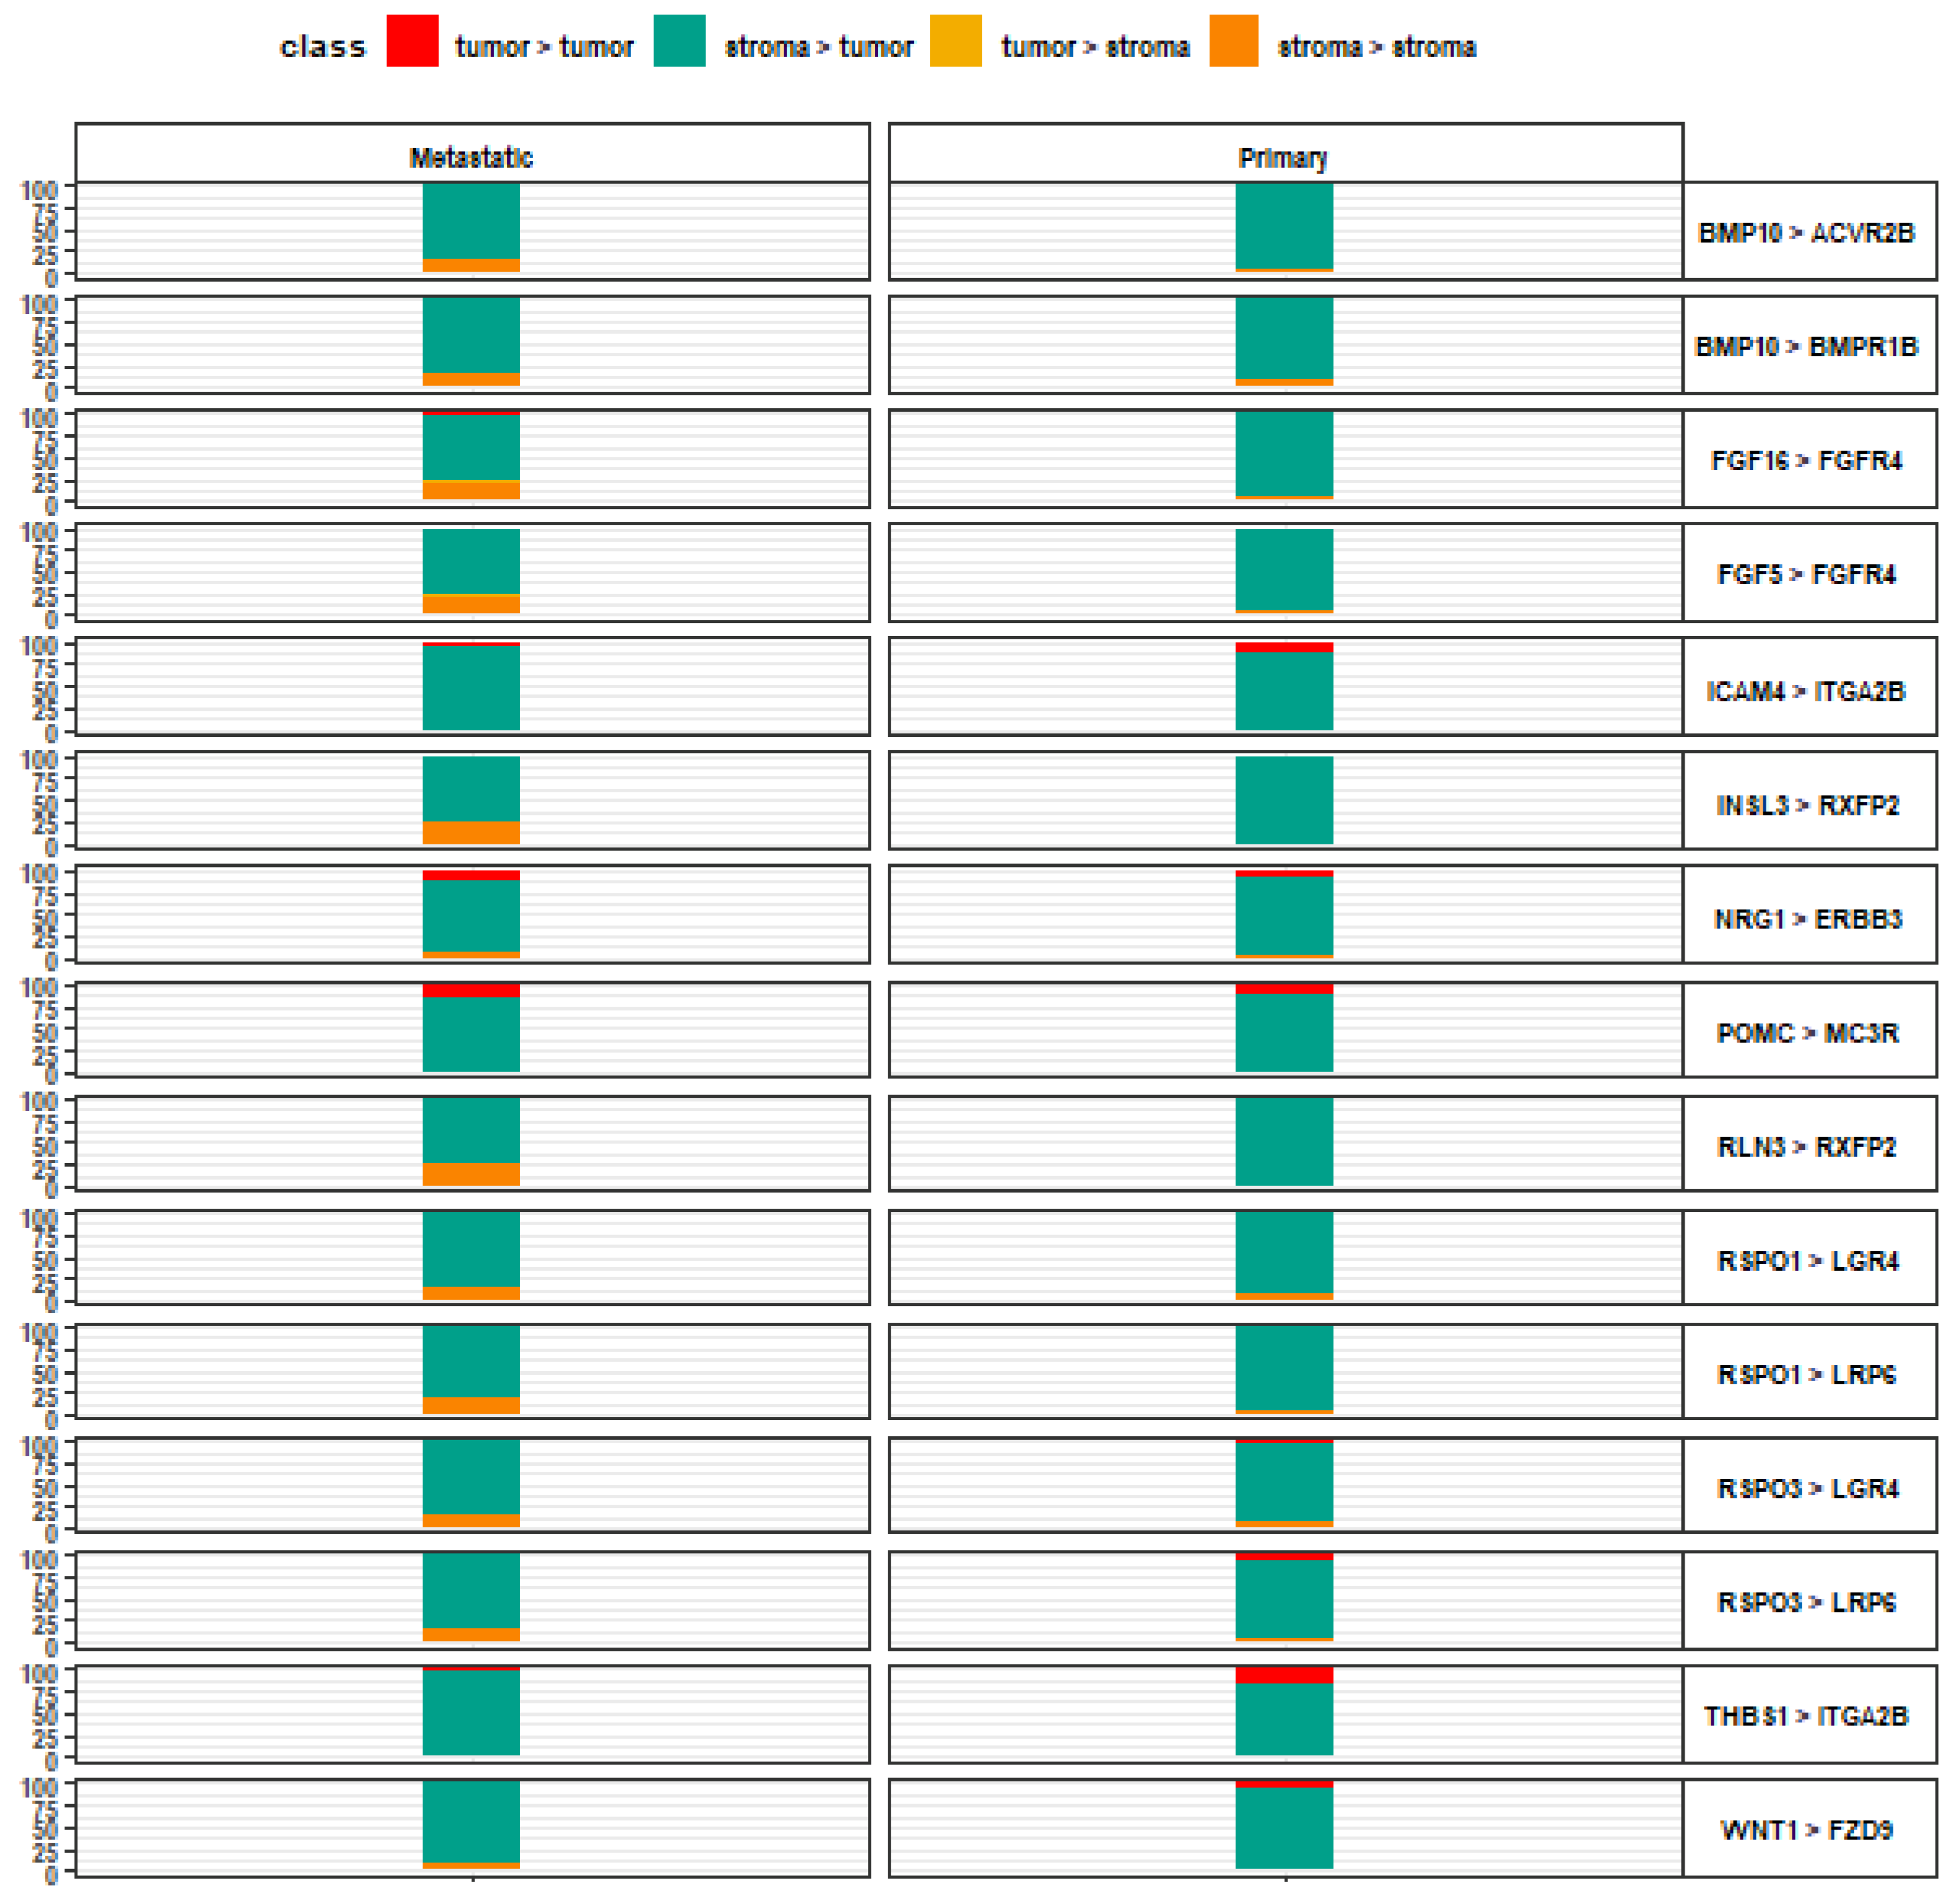Image resolution: width=1960 pixels, height=1899 pixels.
Task: Select the Metastatic panel header
Action: click(472, 157)
